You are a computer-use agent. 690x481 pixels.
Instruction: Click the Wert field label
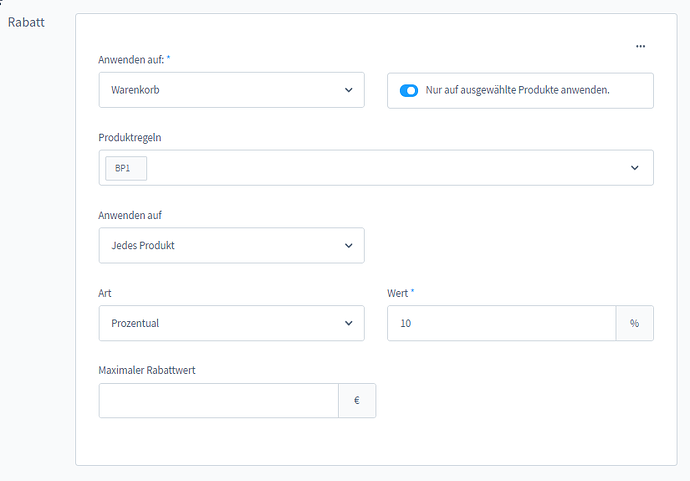(x=397, y=294)
